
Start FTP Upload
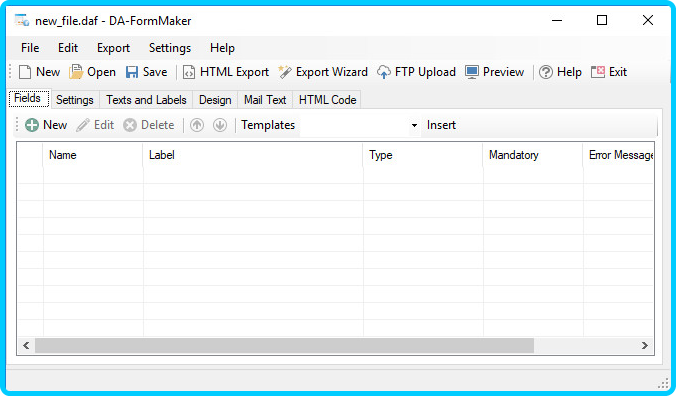click(416, 72)
